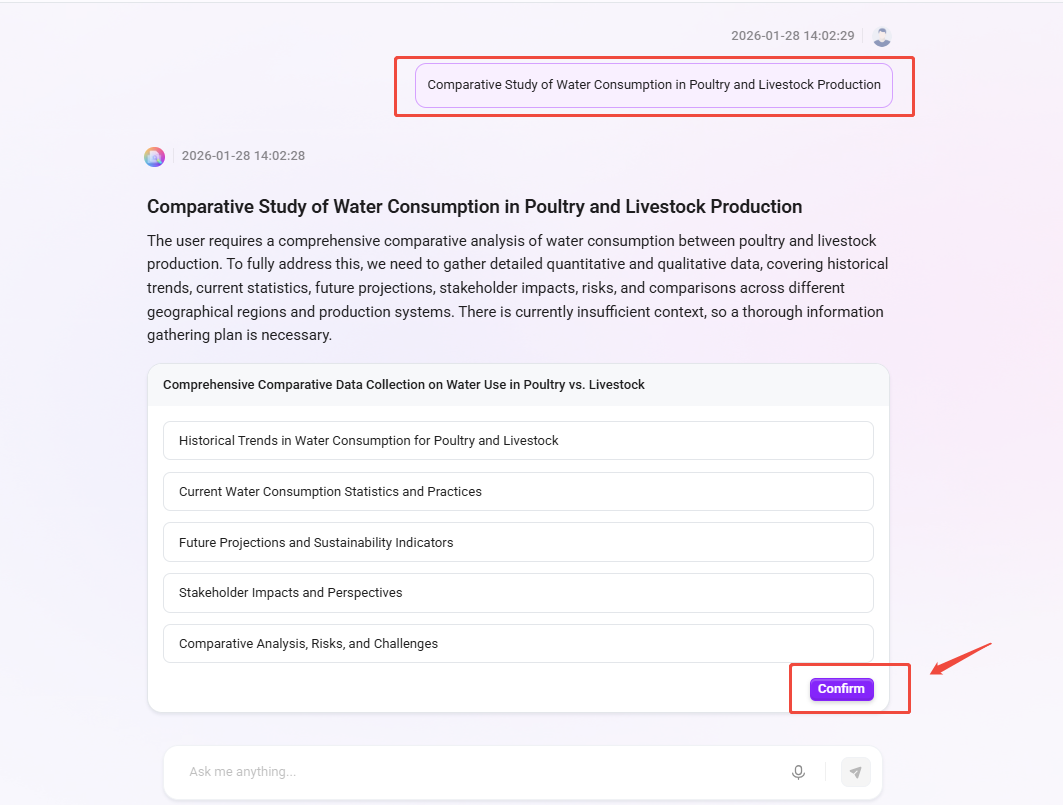The image size is (1063, 805).
Task: Click the user message timestamp 14:02:29
Action: pyautogui.click(x=792, y=36)
